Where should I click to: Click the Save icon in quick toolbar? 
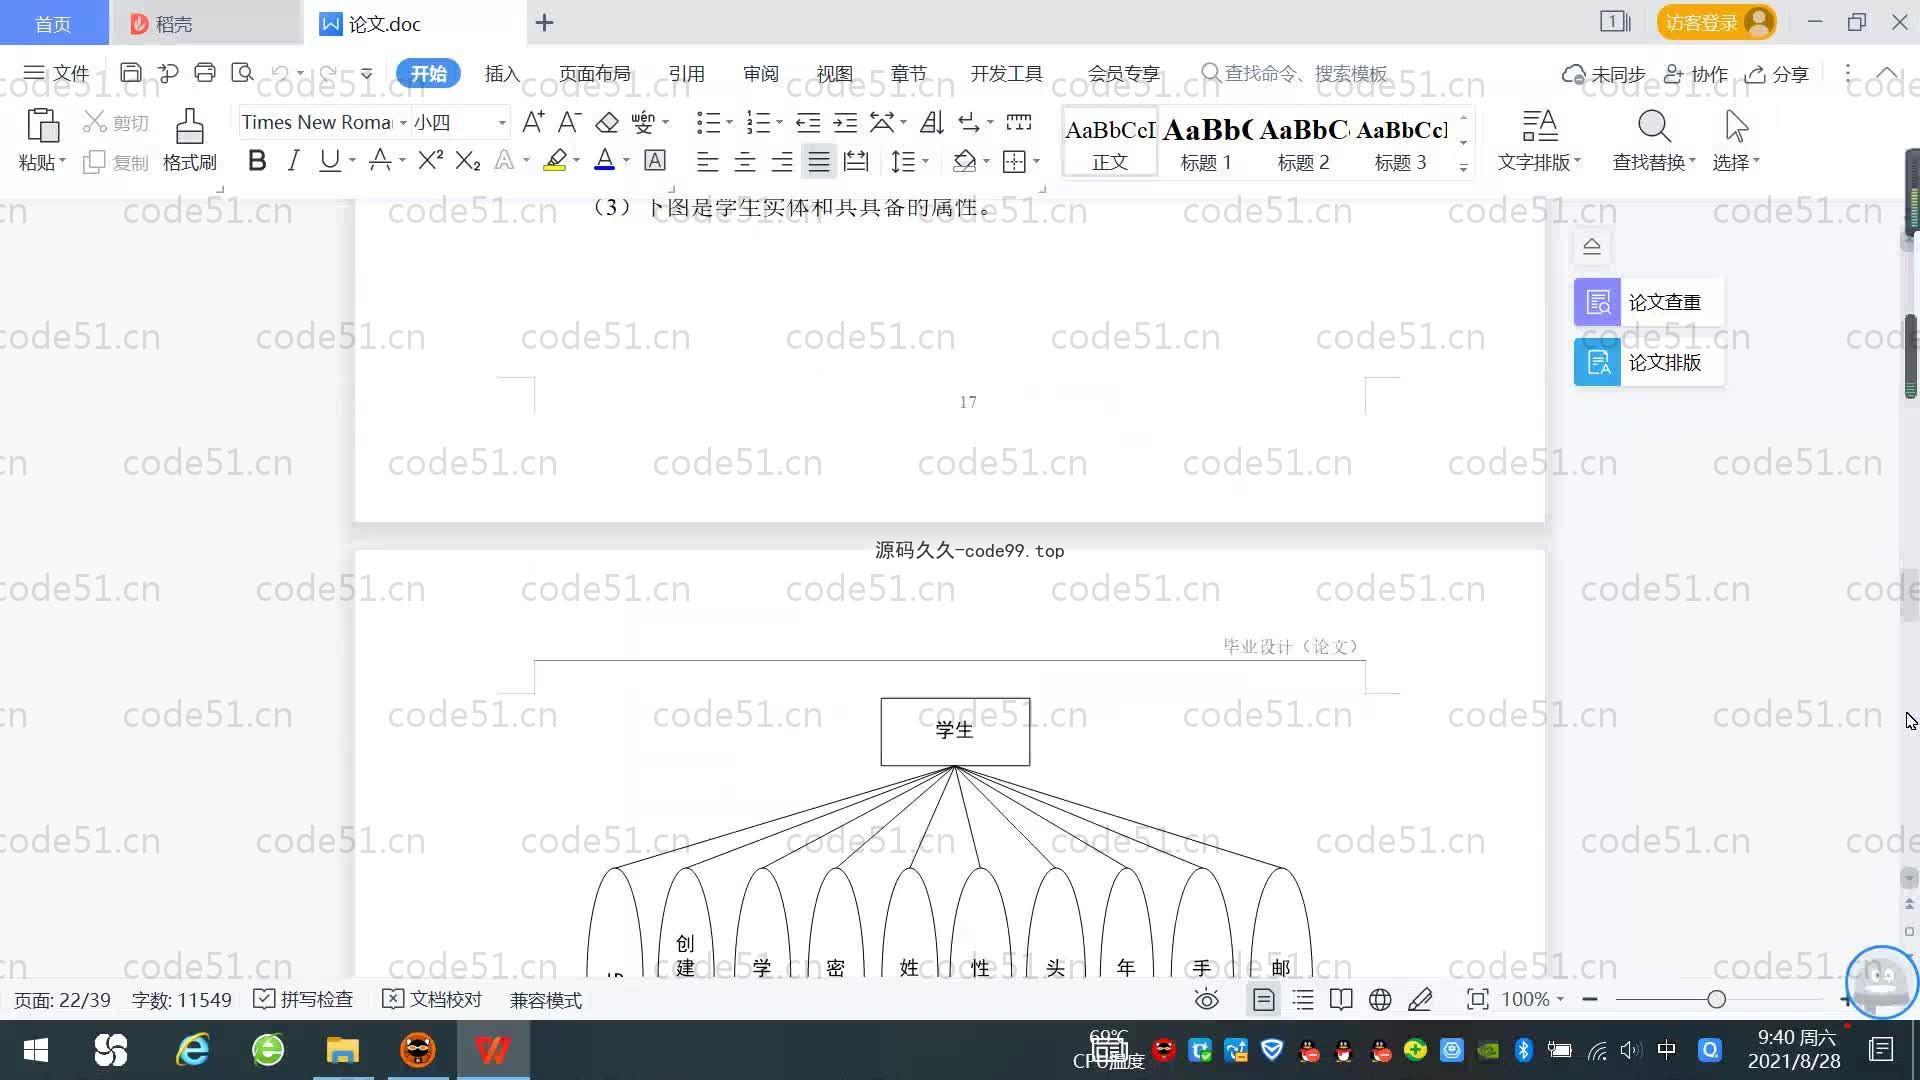(x=130, y=73)
